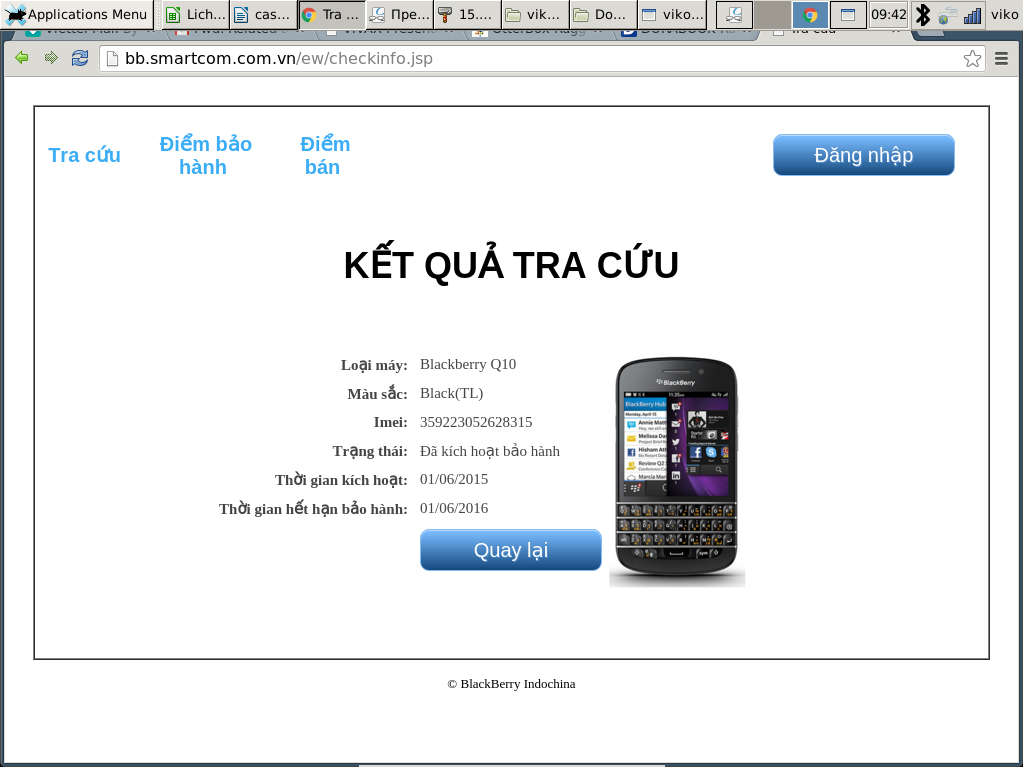Click the Chrome icon in the system panel
Image resolution: width=1023 pixels, height=767 pixels.
click(x=810, y=15)
